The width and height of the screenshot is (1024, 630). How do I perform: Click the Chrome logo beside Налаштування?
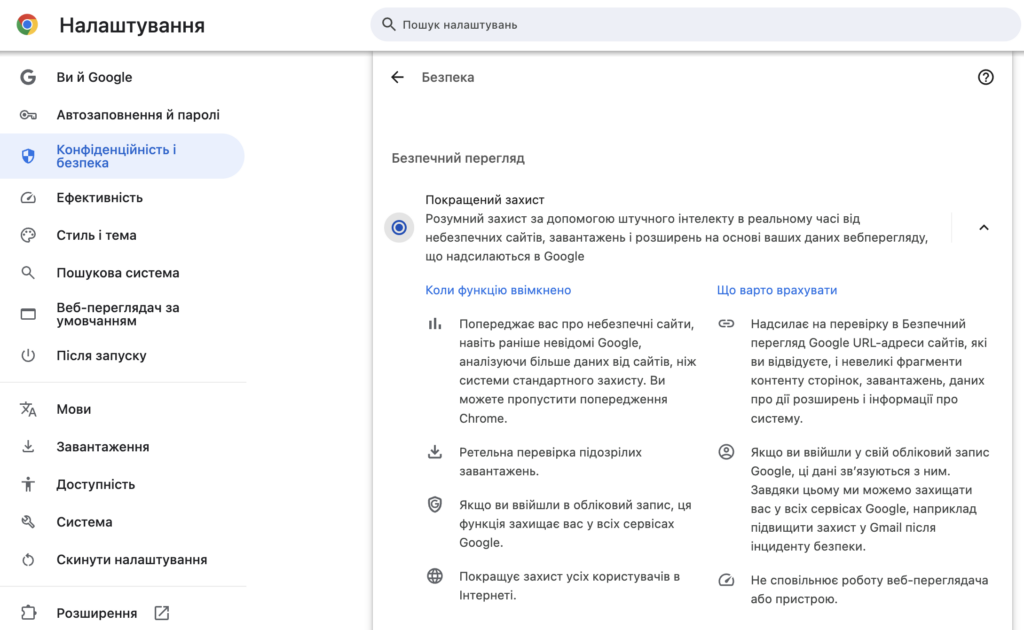[x=29, y=26]
